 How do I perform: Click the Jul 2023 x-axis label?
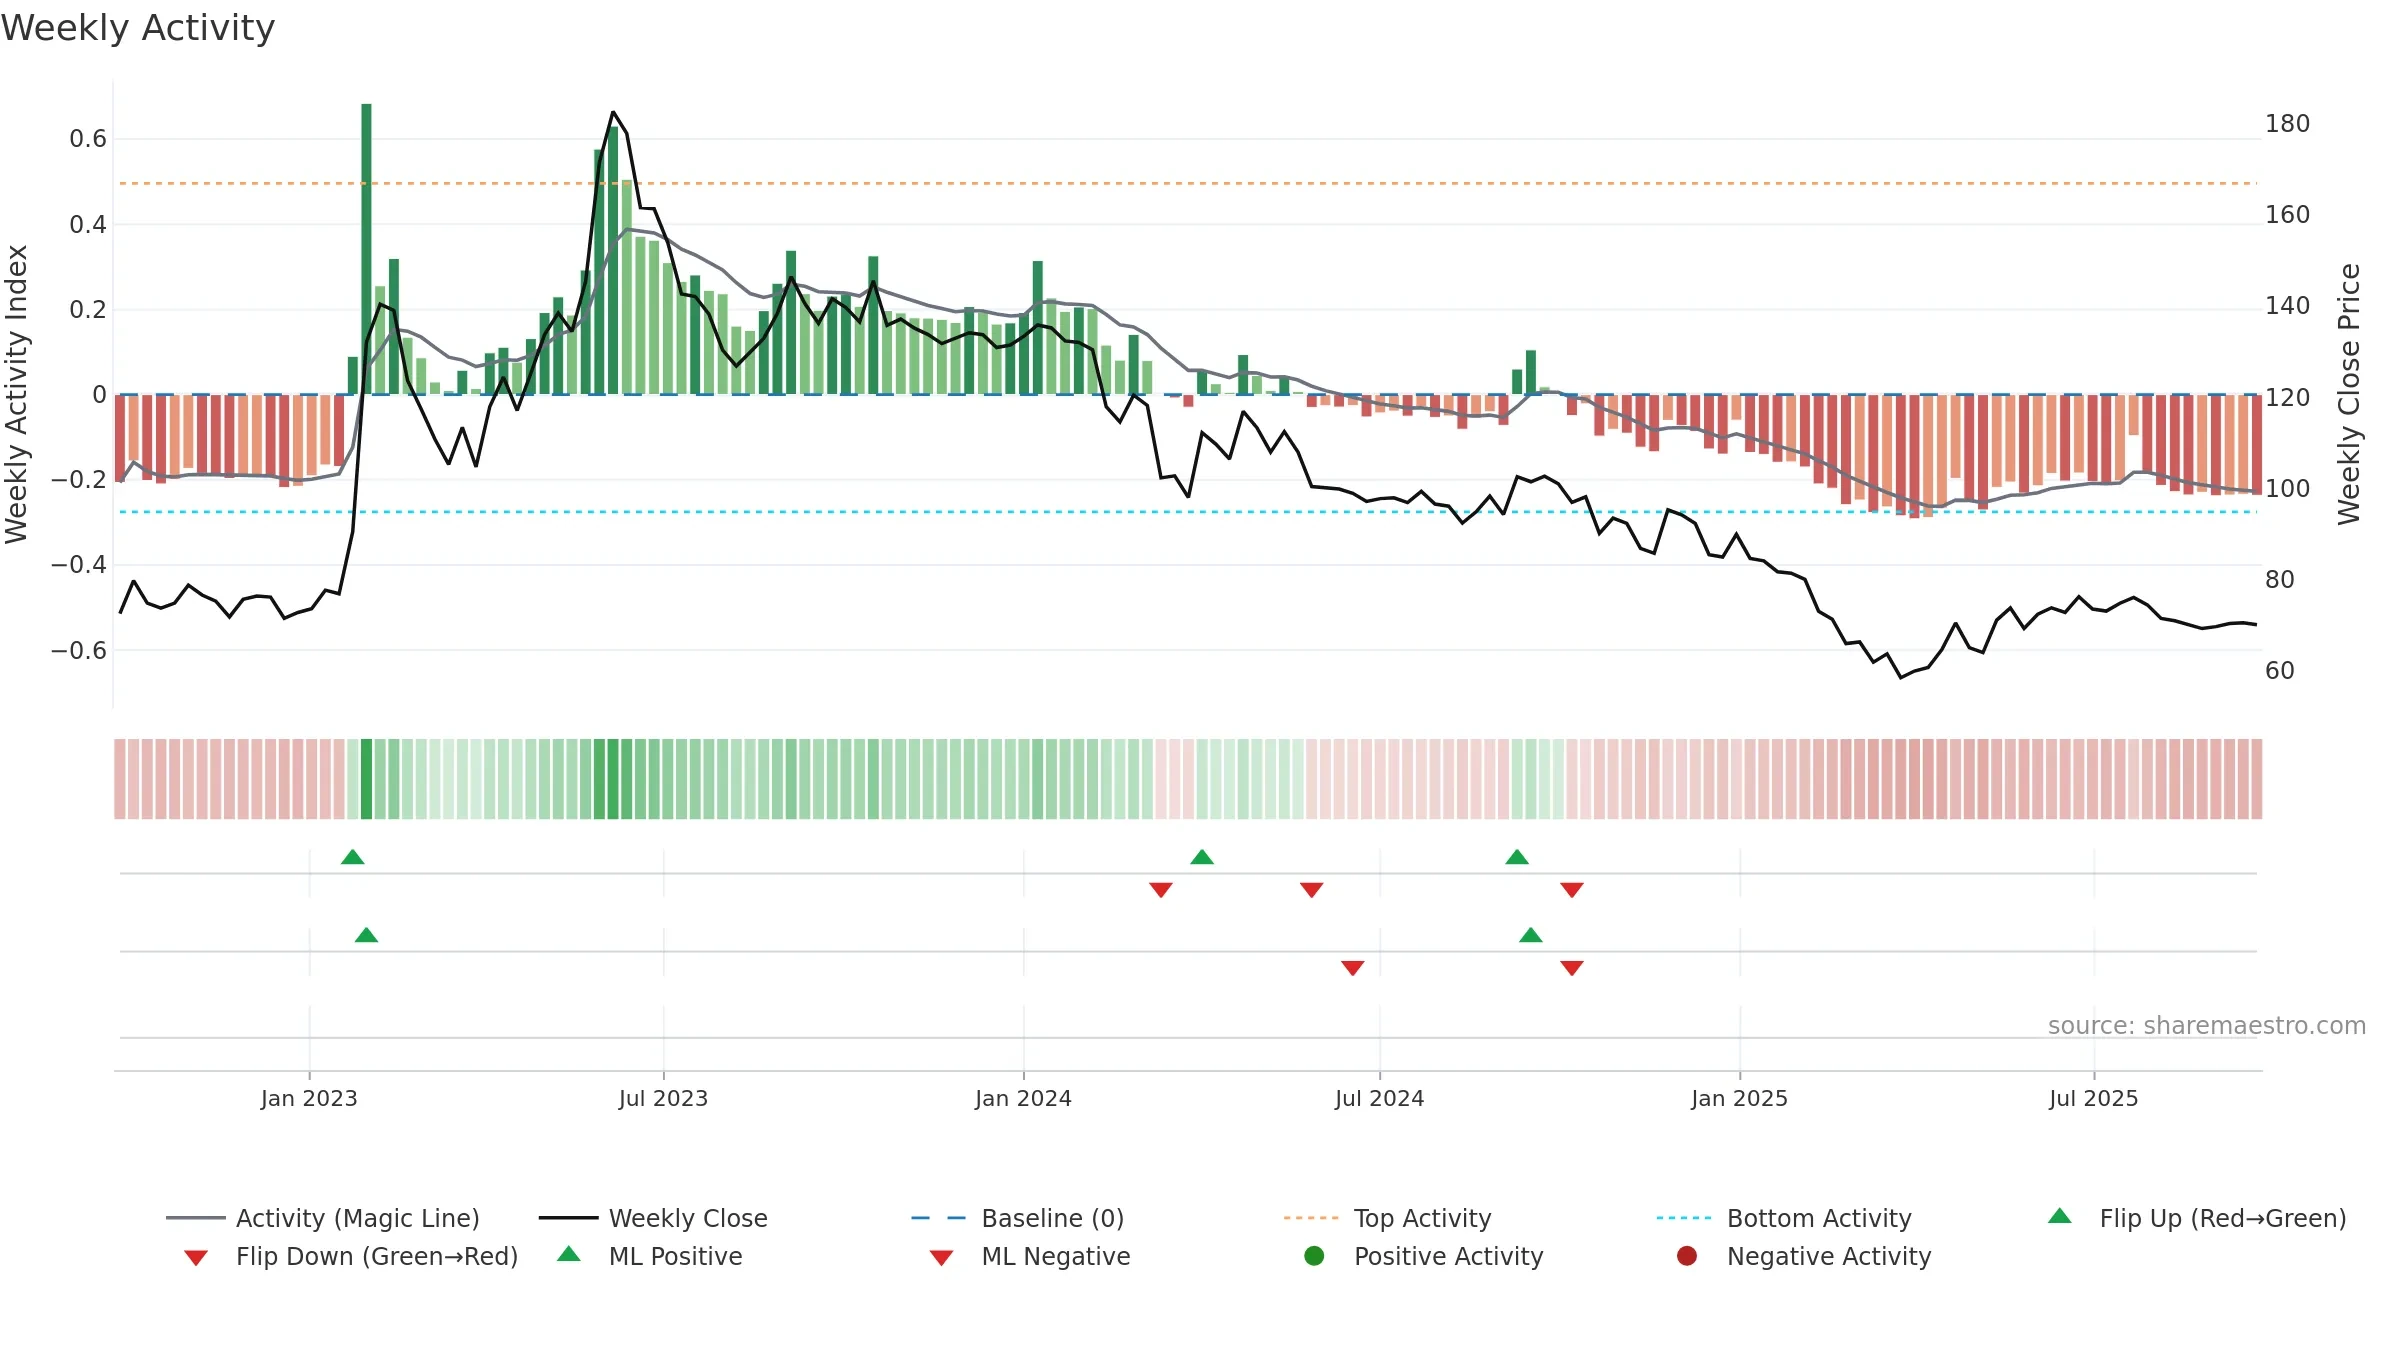[x=663, y=1098]
